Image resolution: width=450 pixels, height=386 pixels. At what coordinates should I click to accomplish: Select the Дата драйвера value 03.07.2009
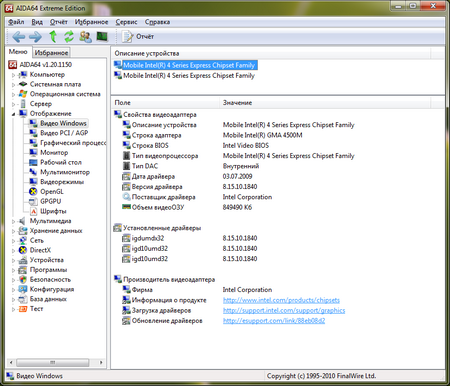click(x=237, y=176)
